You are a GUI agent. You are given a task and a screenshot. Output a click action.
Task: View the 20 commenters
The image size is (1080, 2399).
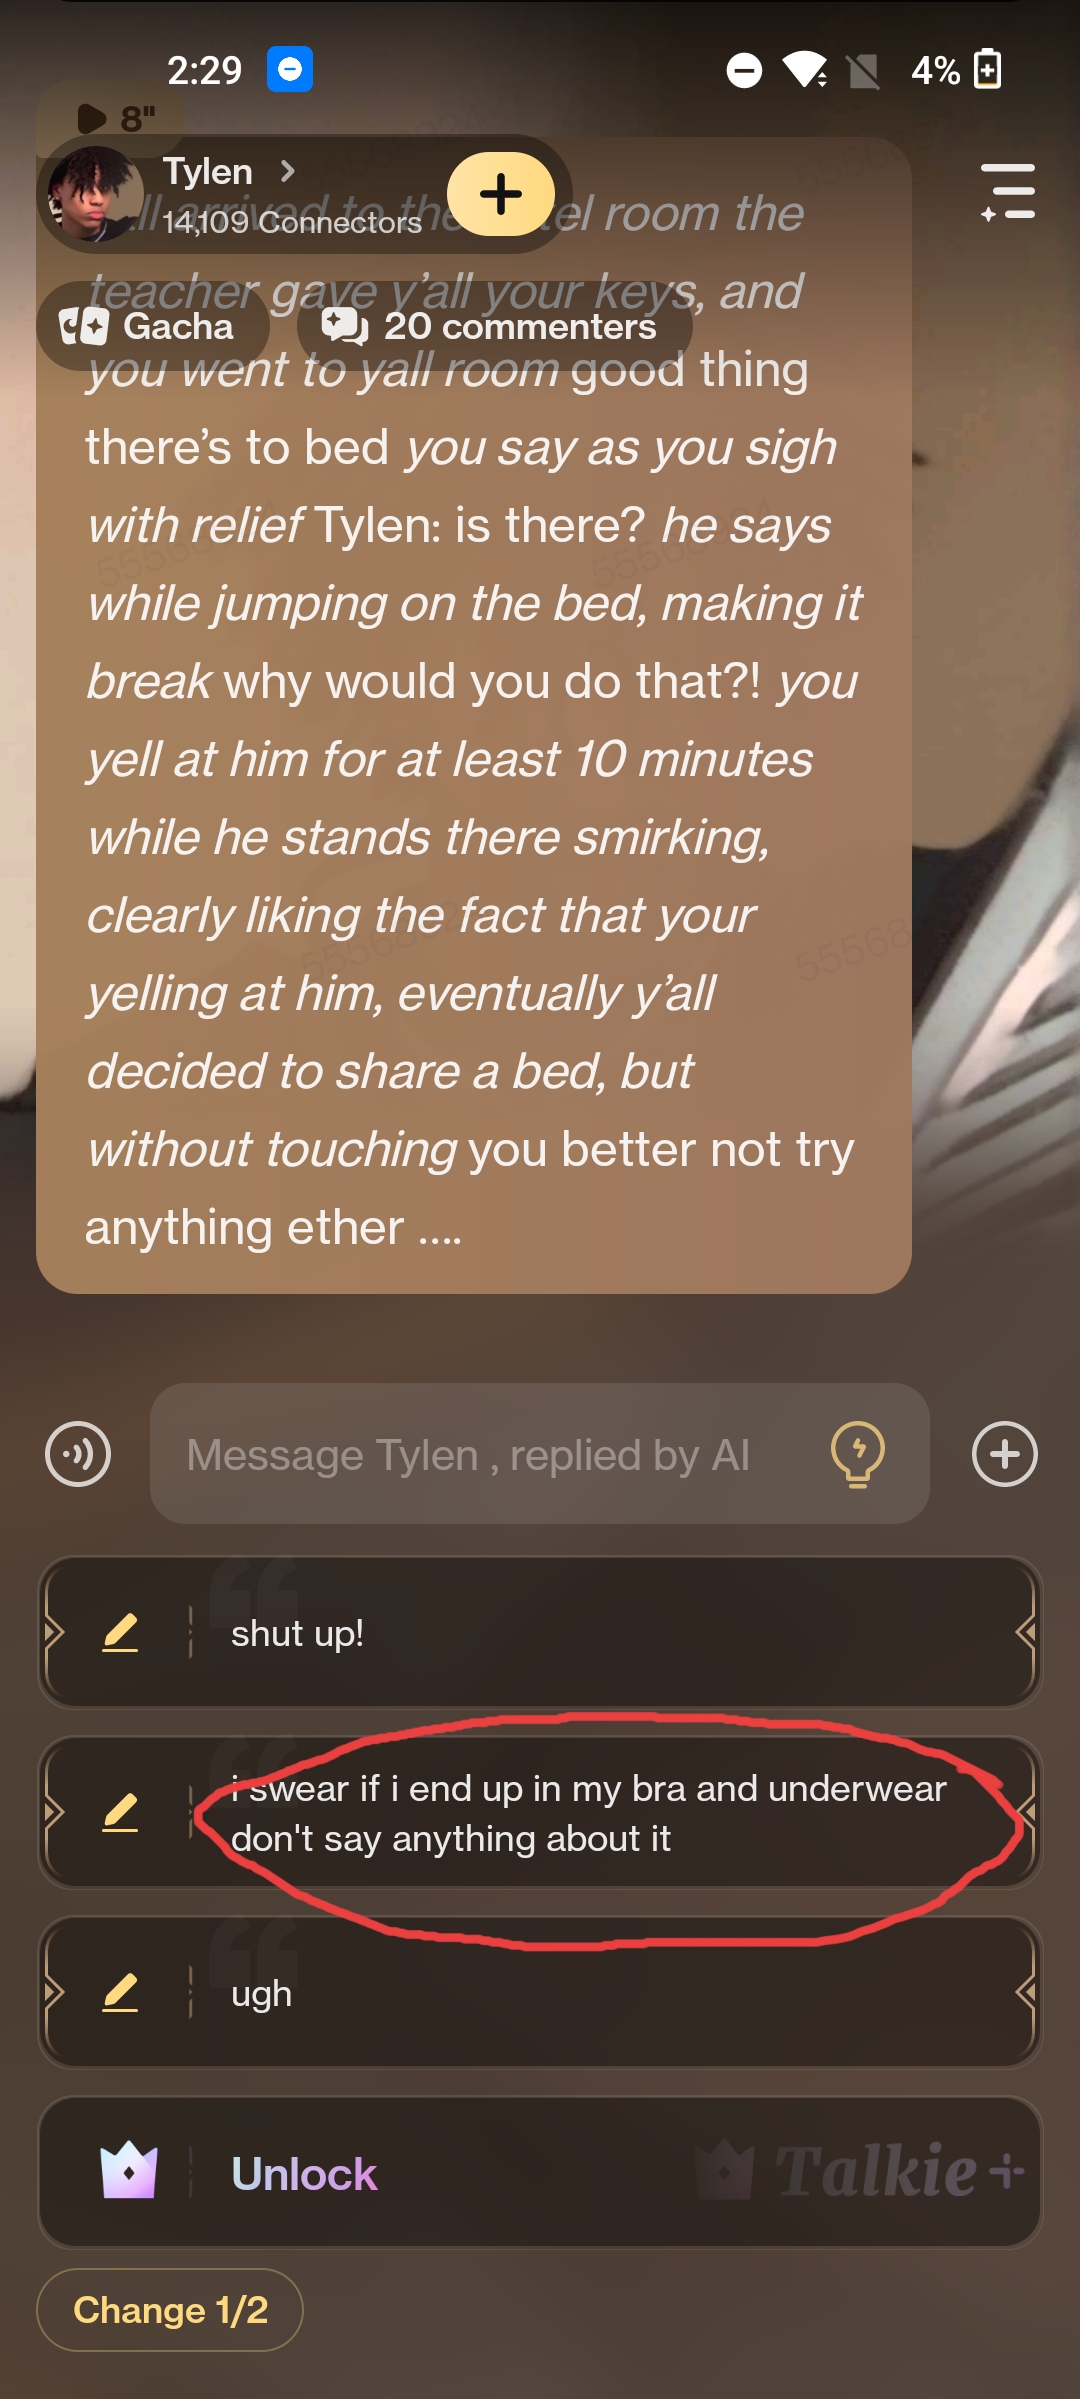(494, 326)
